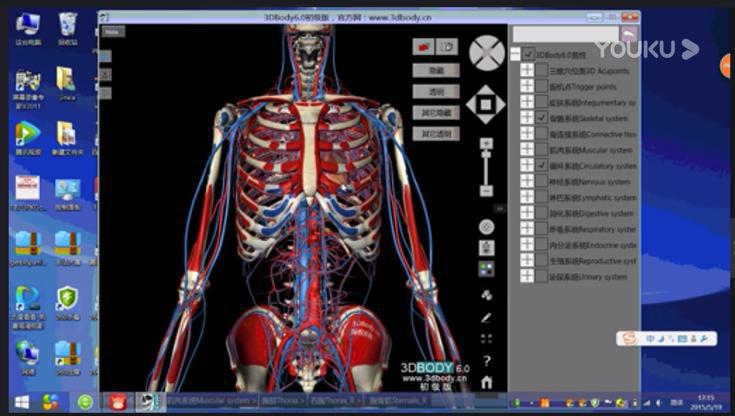Uncheck the Circulatory system checkbox

coord(541,165)
